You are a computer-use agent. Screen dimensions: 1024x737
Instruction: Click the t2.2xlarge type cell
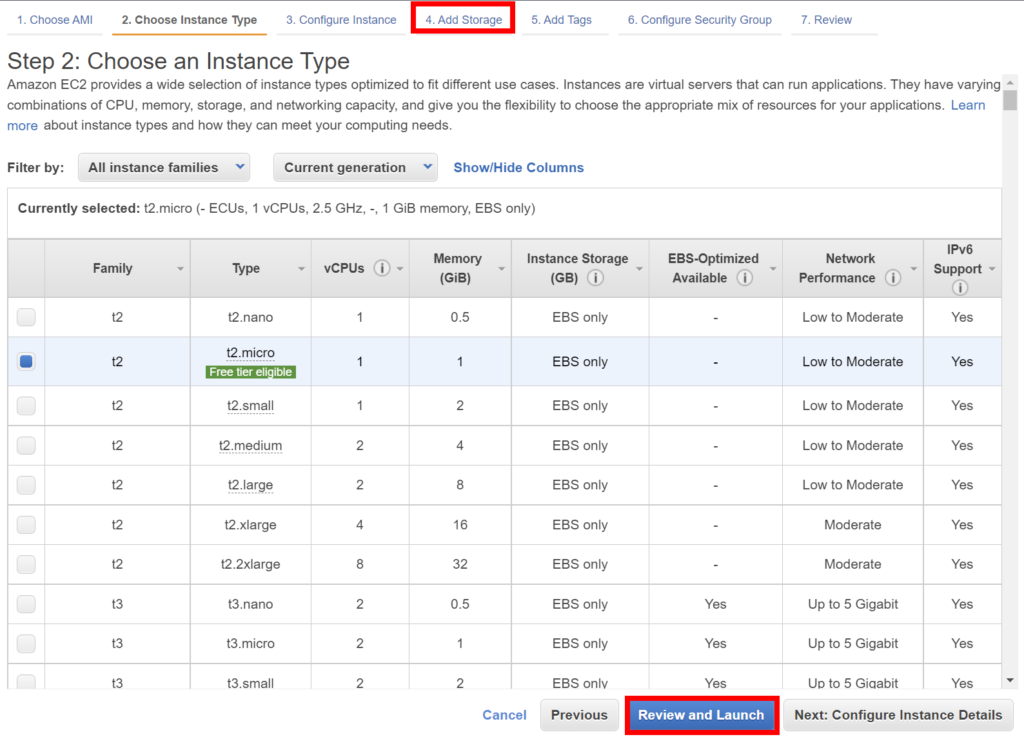[250, 564]
